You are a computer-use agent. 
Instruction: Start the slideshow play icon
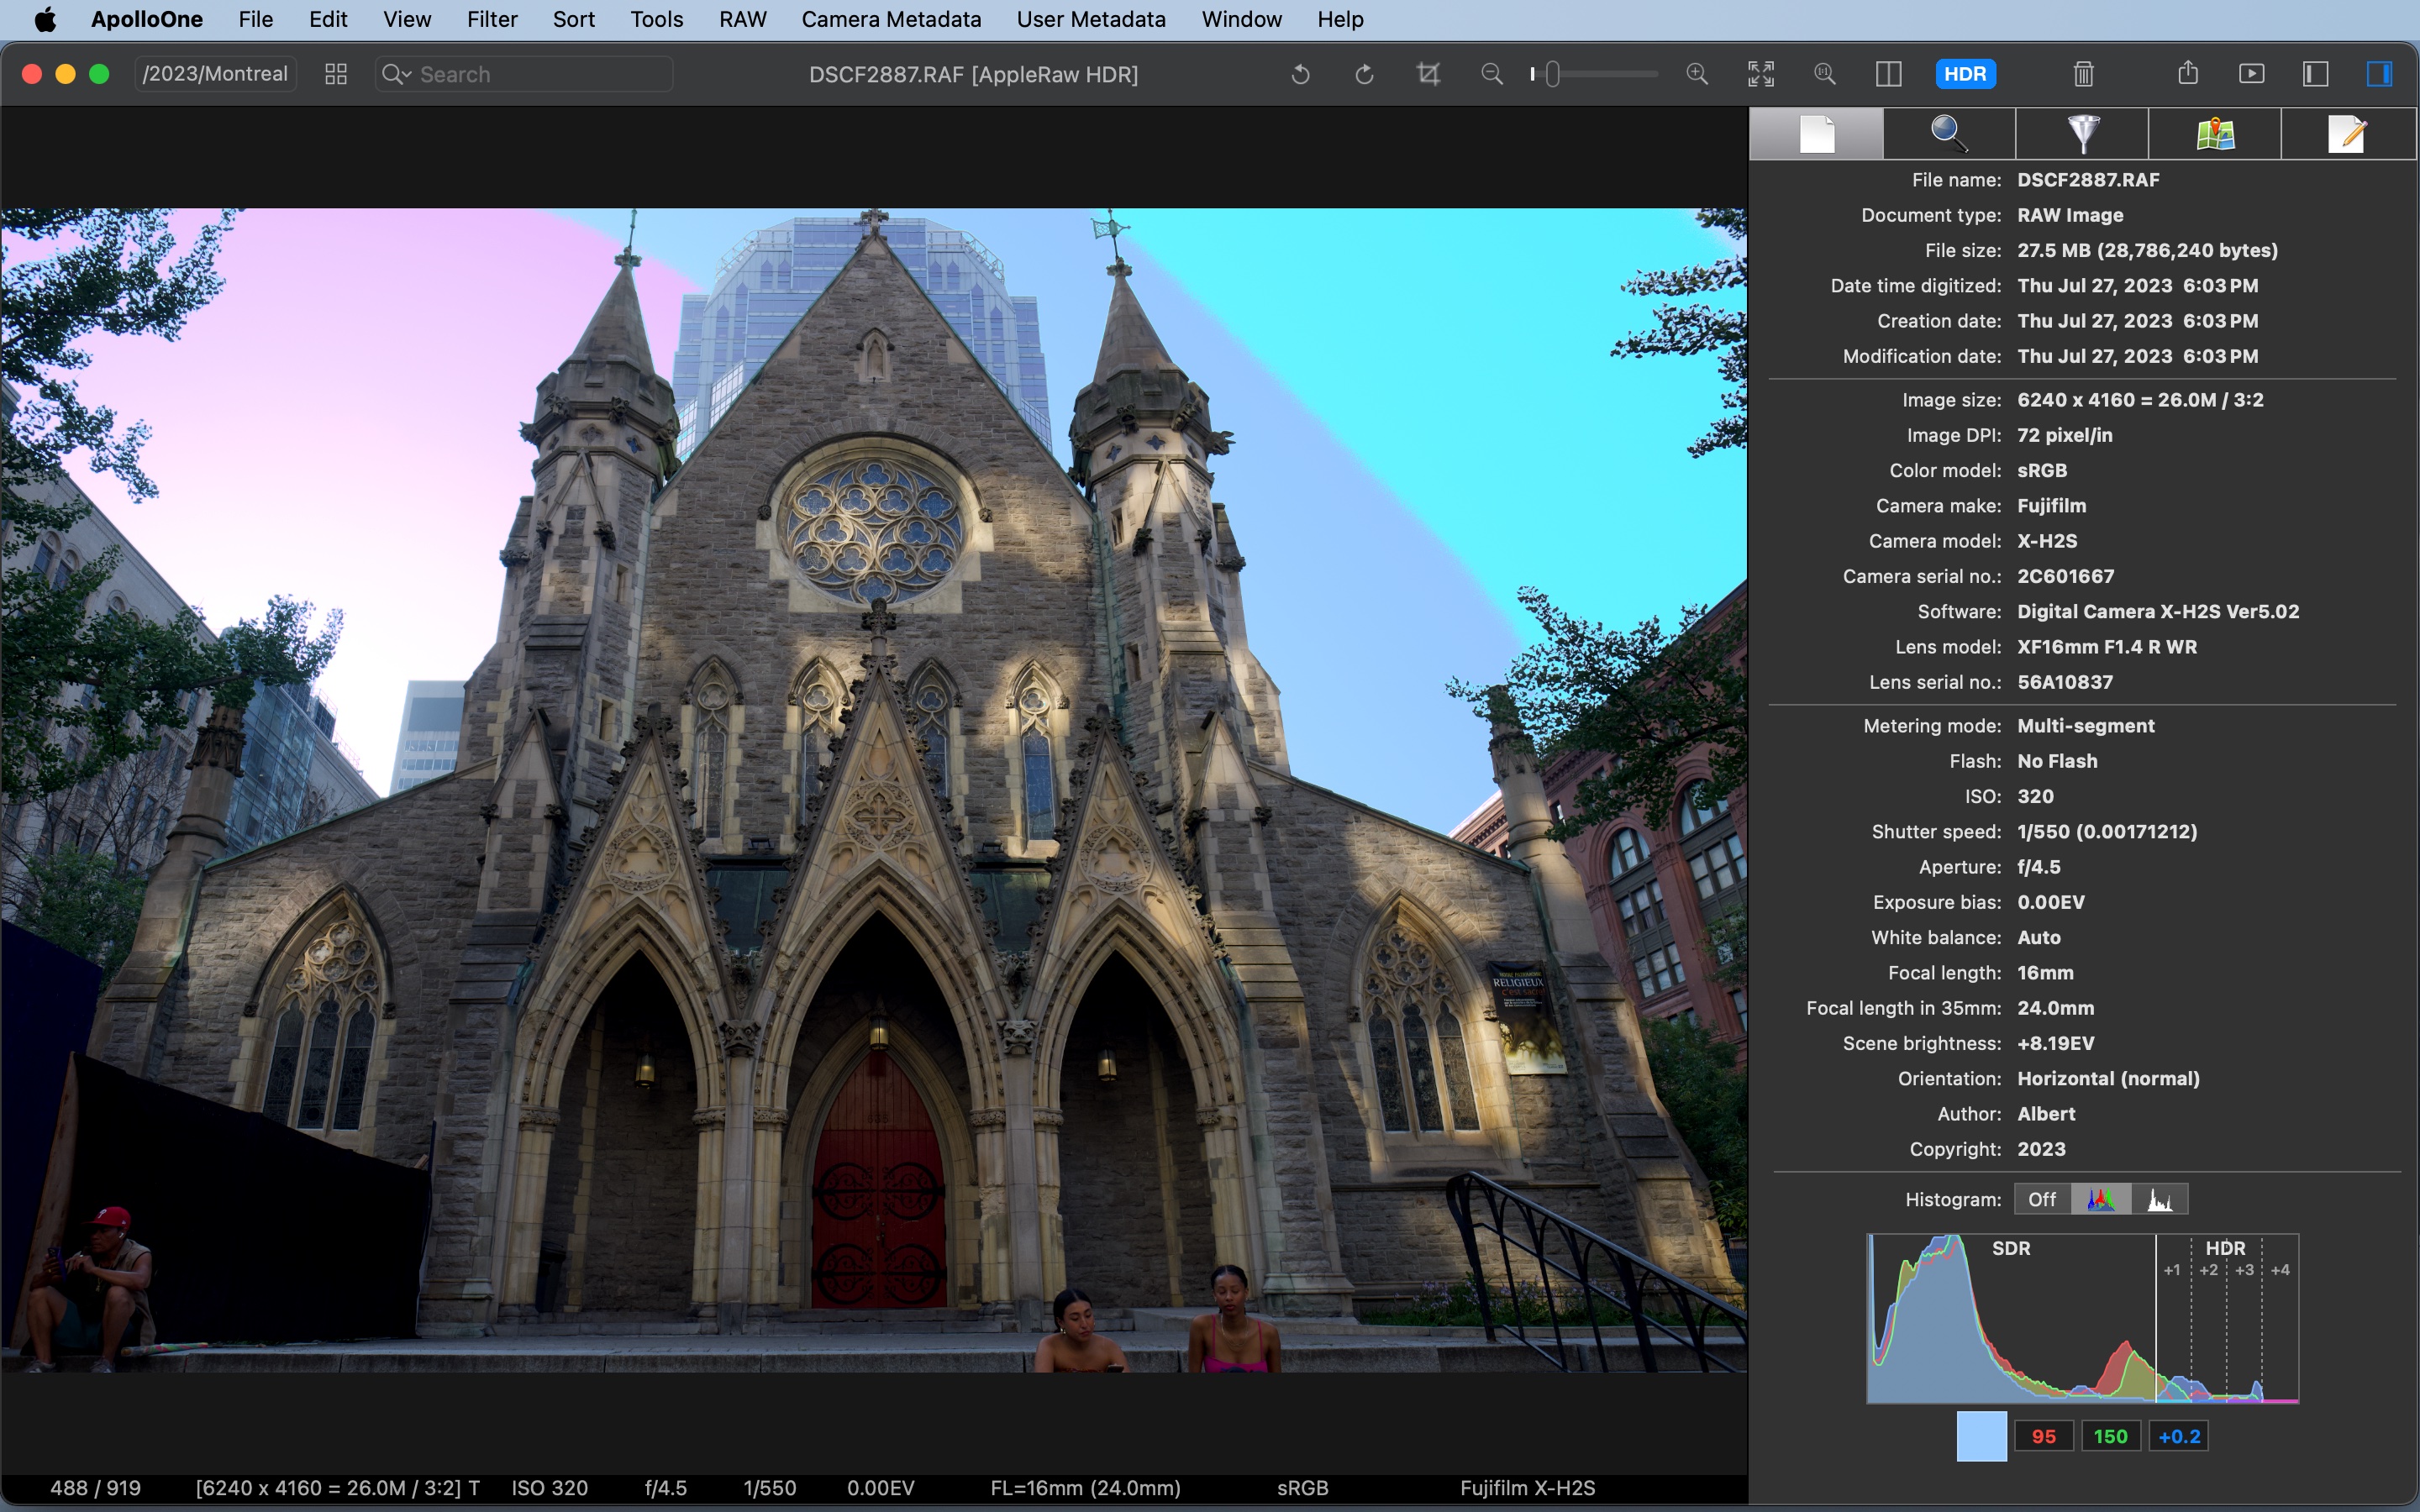pyautogui.click(x=2252, y=74)
